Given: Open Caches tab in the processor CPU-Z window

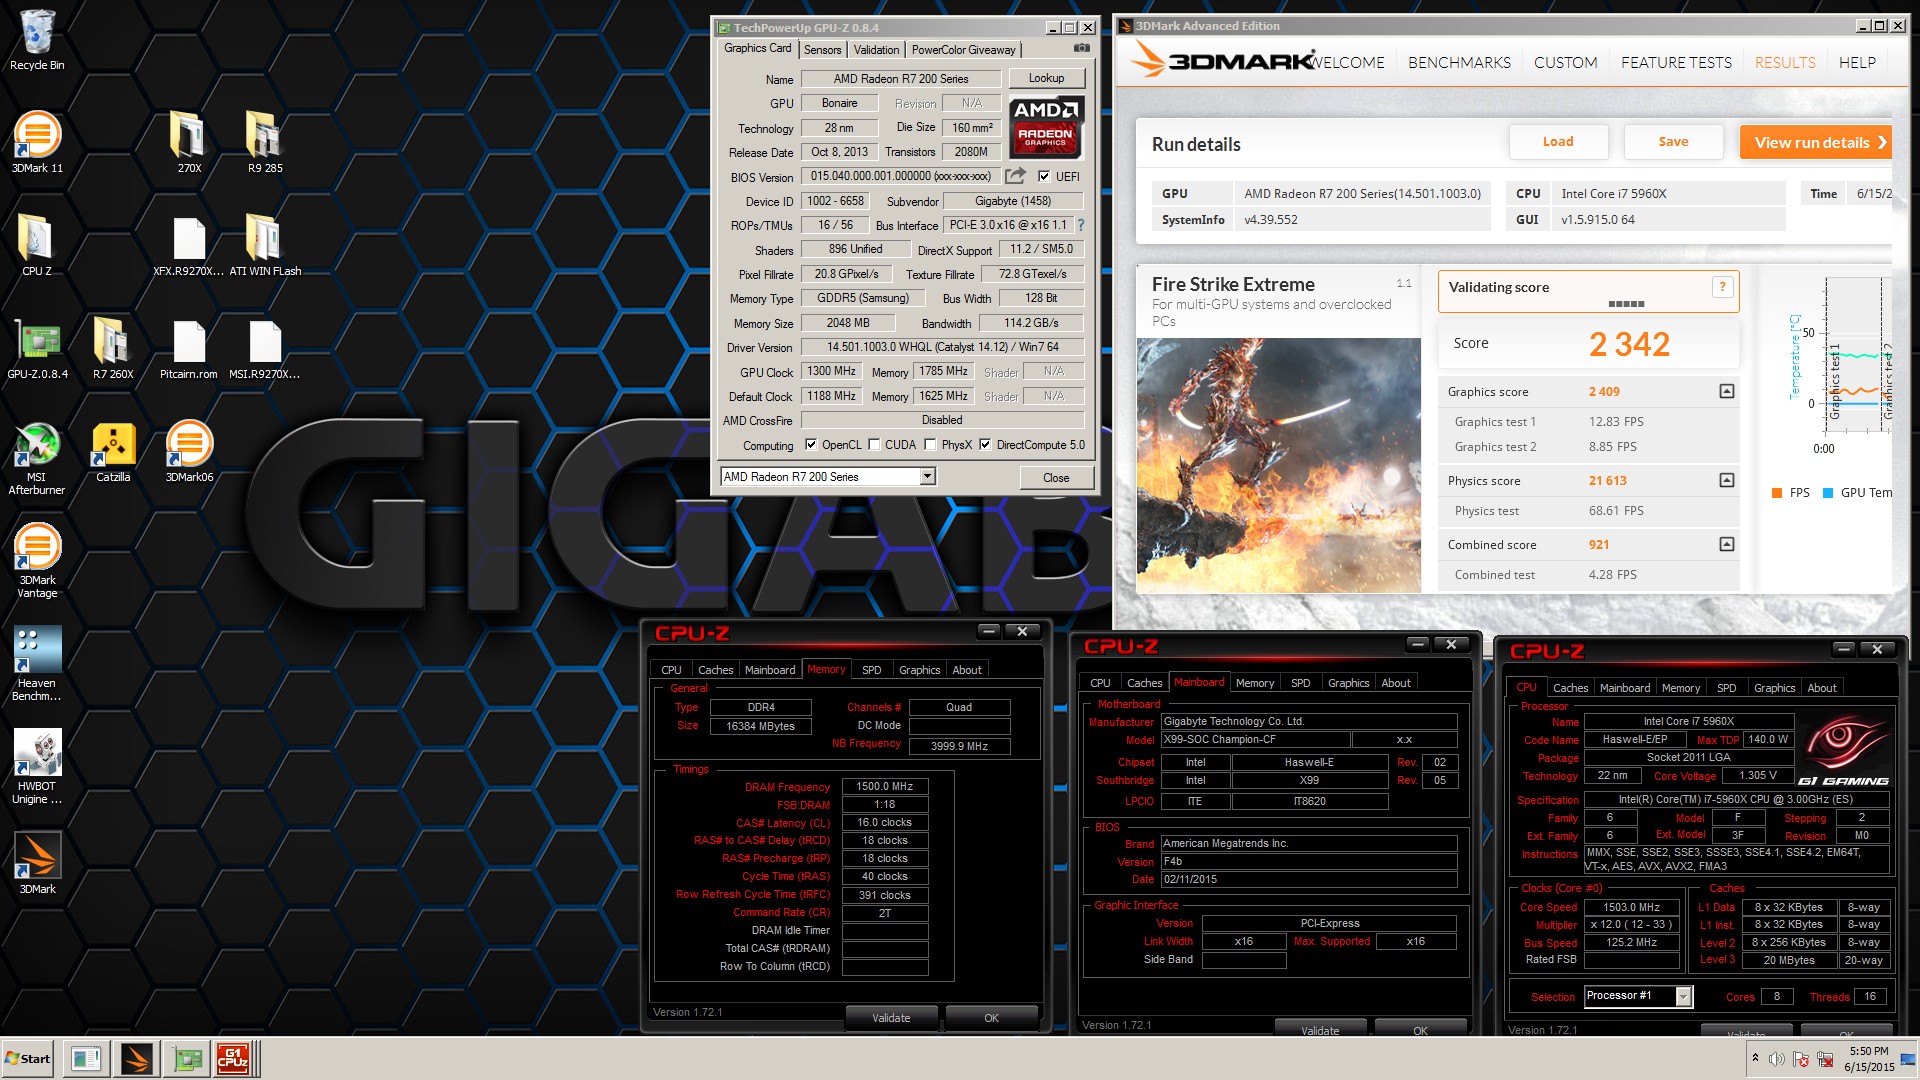Looking at the screenshot, I should 1570,688.
